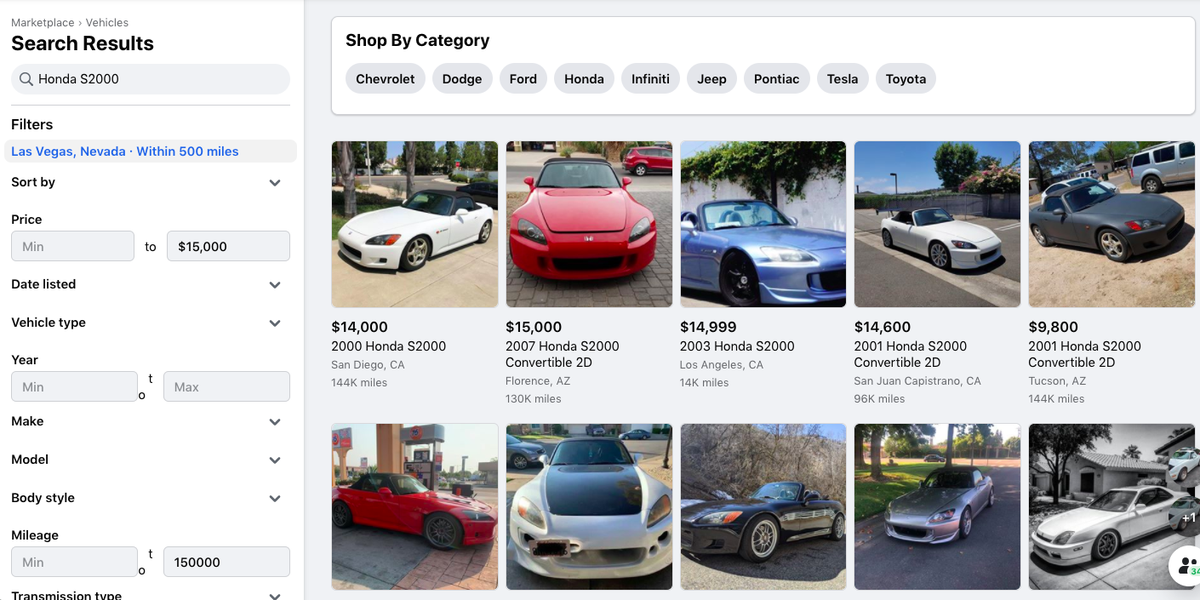
Task: Open the people icon at bottom right
Action: 1186,565
